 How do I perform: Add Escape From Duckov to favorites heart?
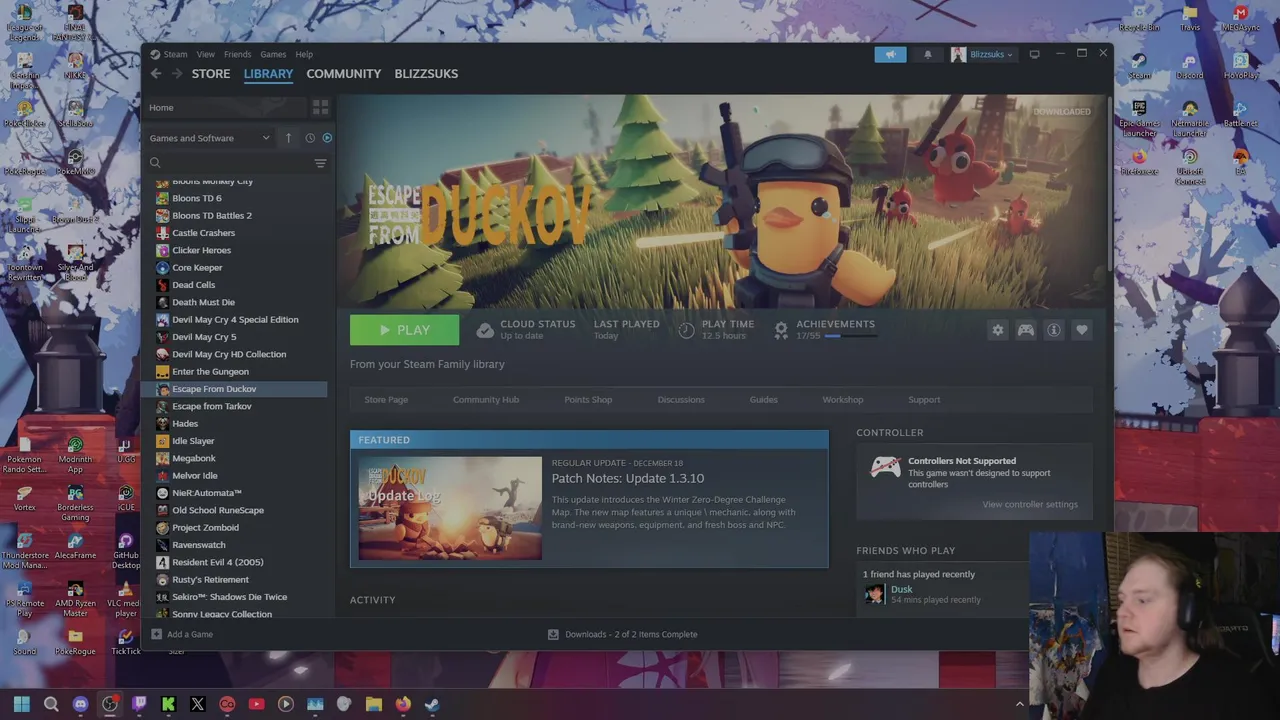coord(1081,330)
